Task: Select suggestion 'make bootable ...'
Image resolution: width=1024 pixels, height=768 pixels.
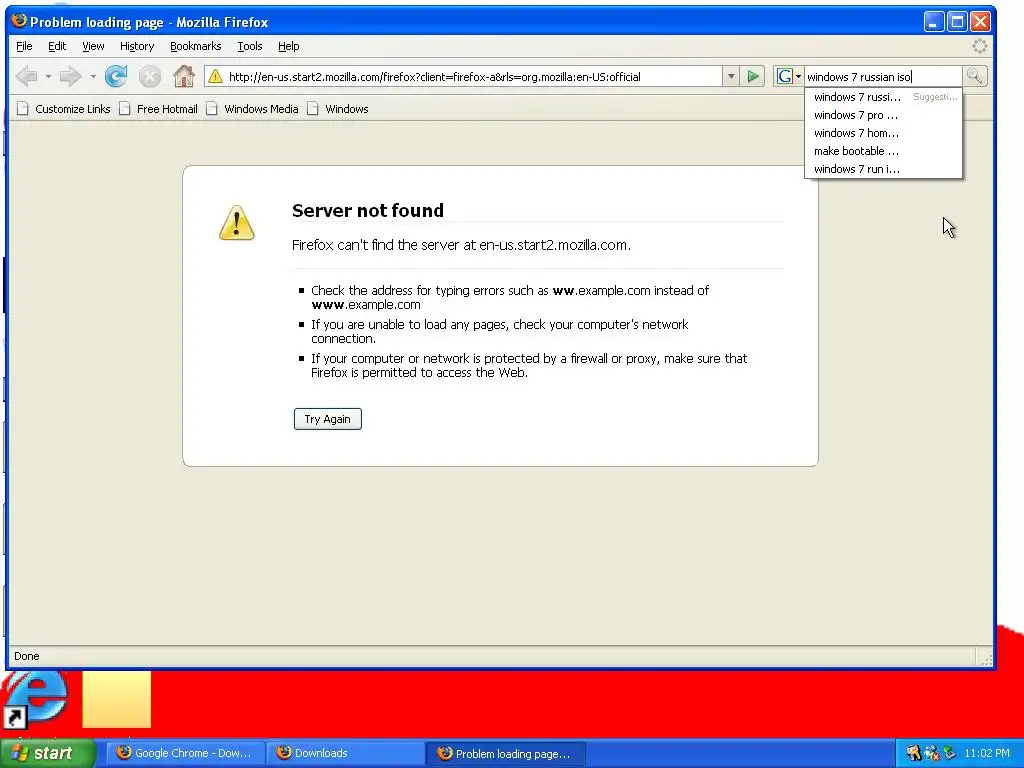Action: 883,151
